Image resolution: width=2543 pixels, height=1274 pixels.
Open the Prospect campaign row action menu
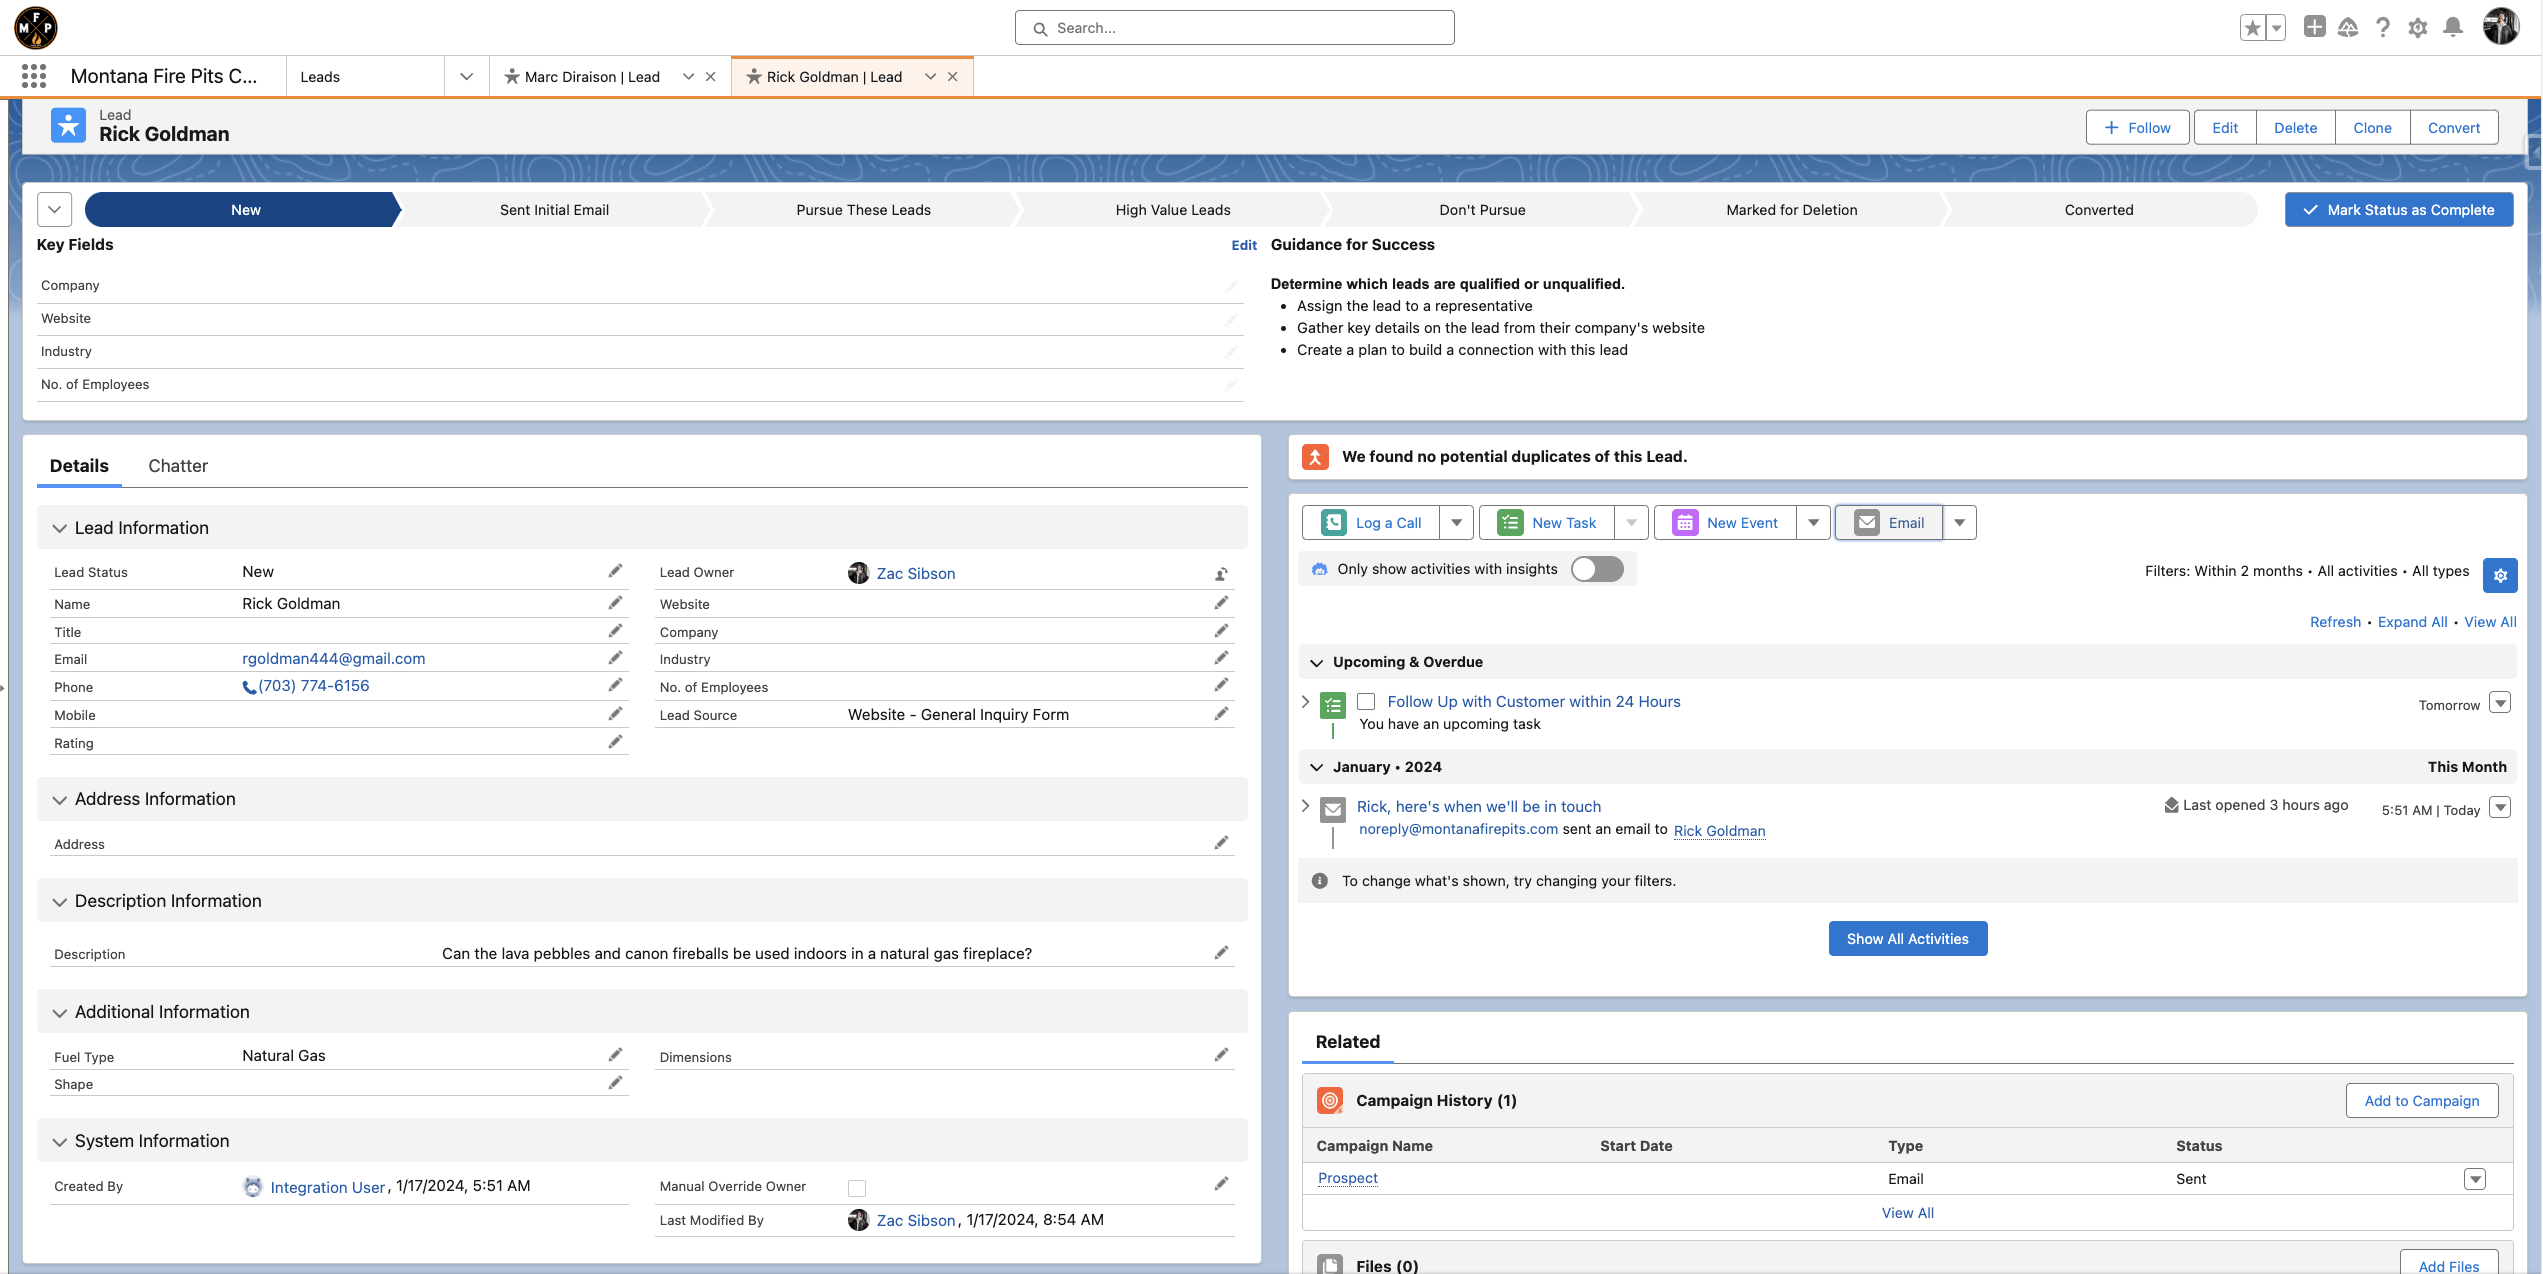coord(2475,1179)
